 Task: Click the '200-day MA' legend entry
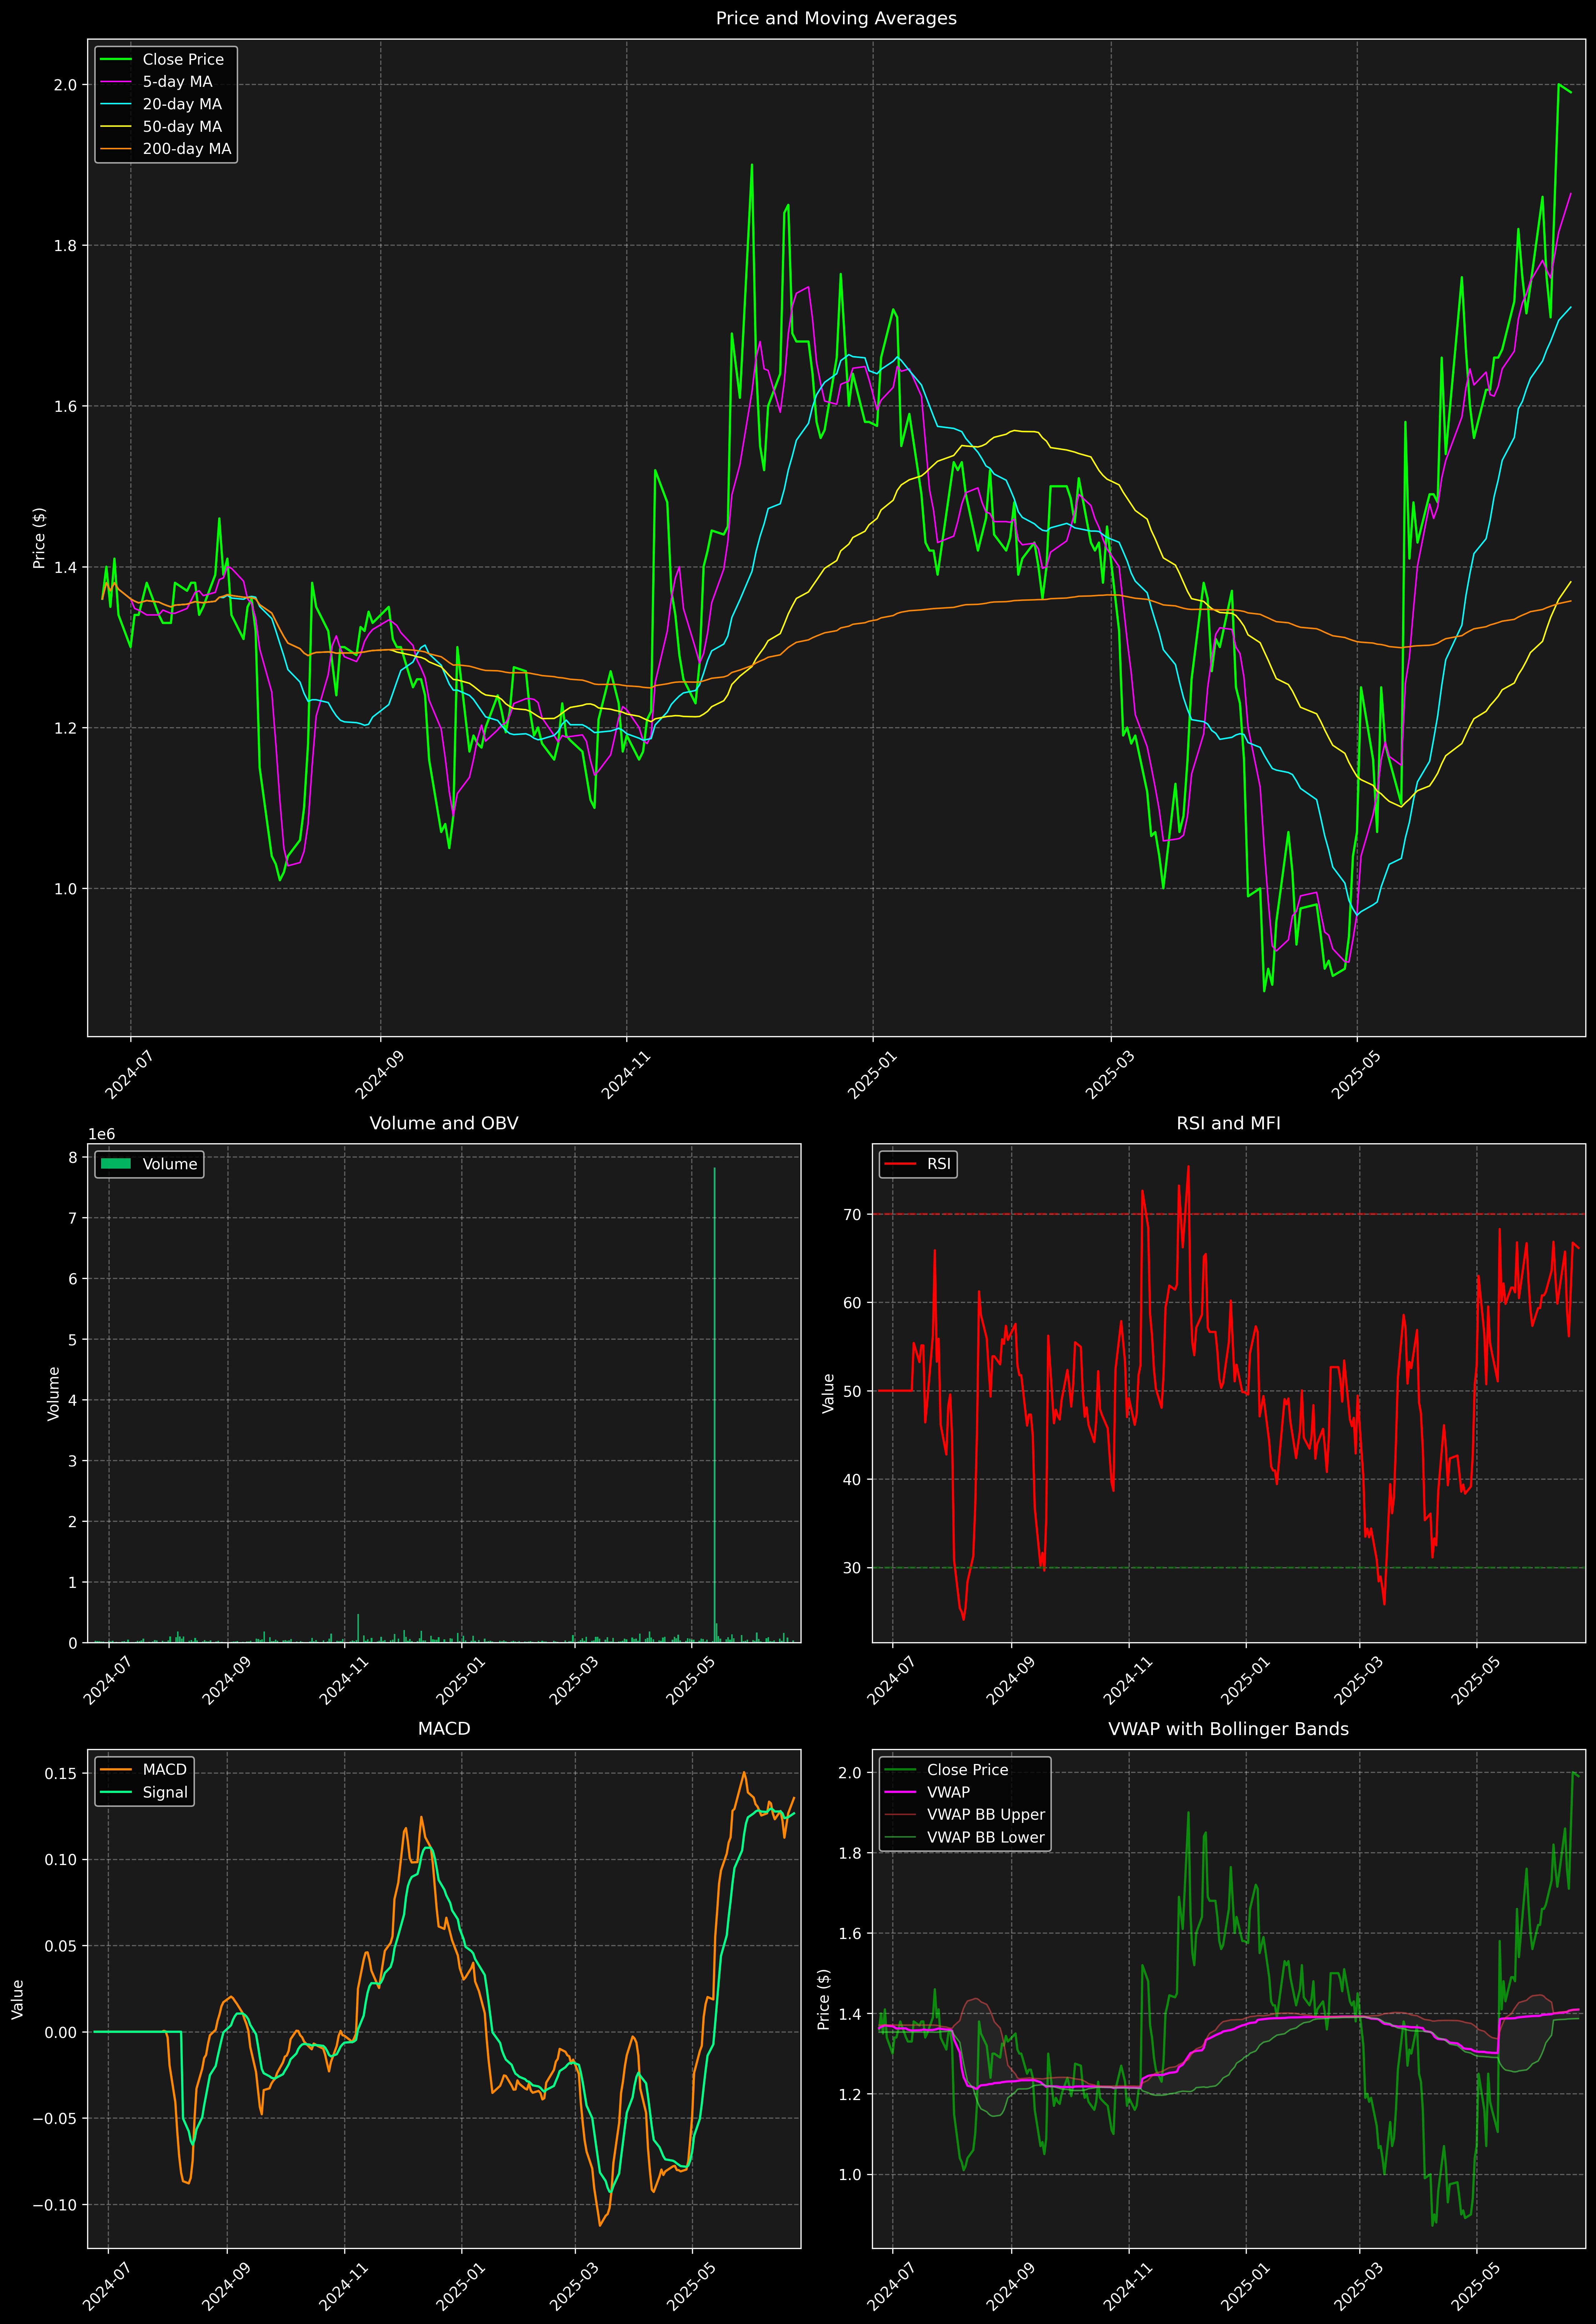pos(166,149)
